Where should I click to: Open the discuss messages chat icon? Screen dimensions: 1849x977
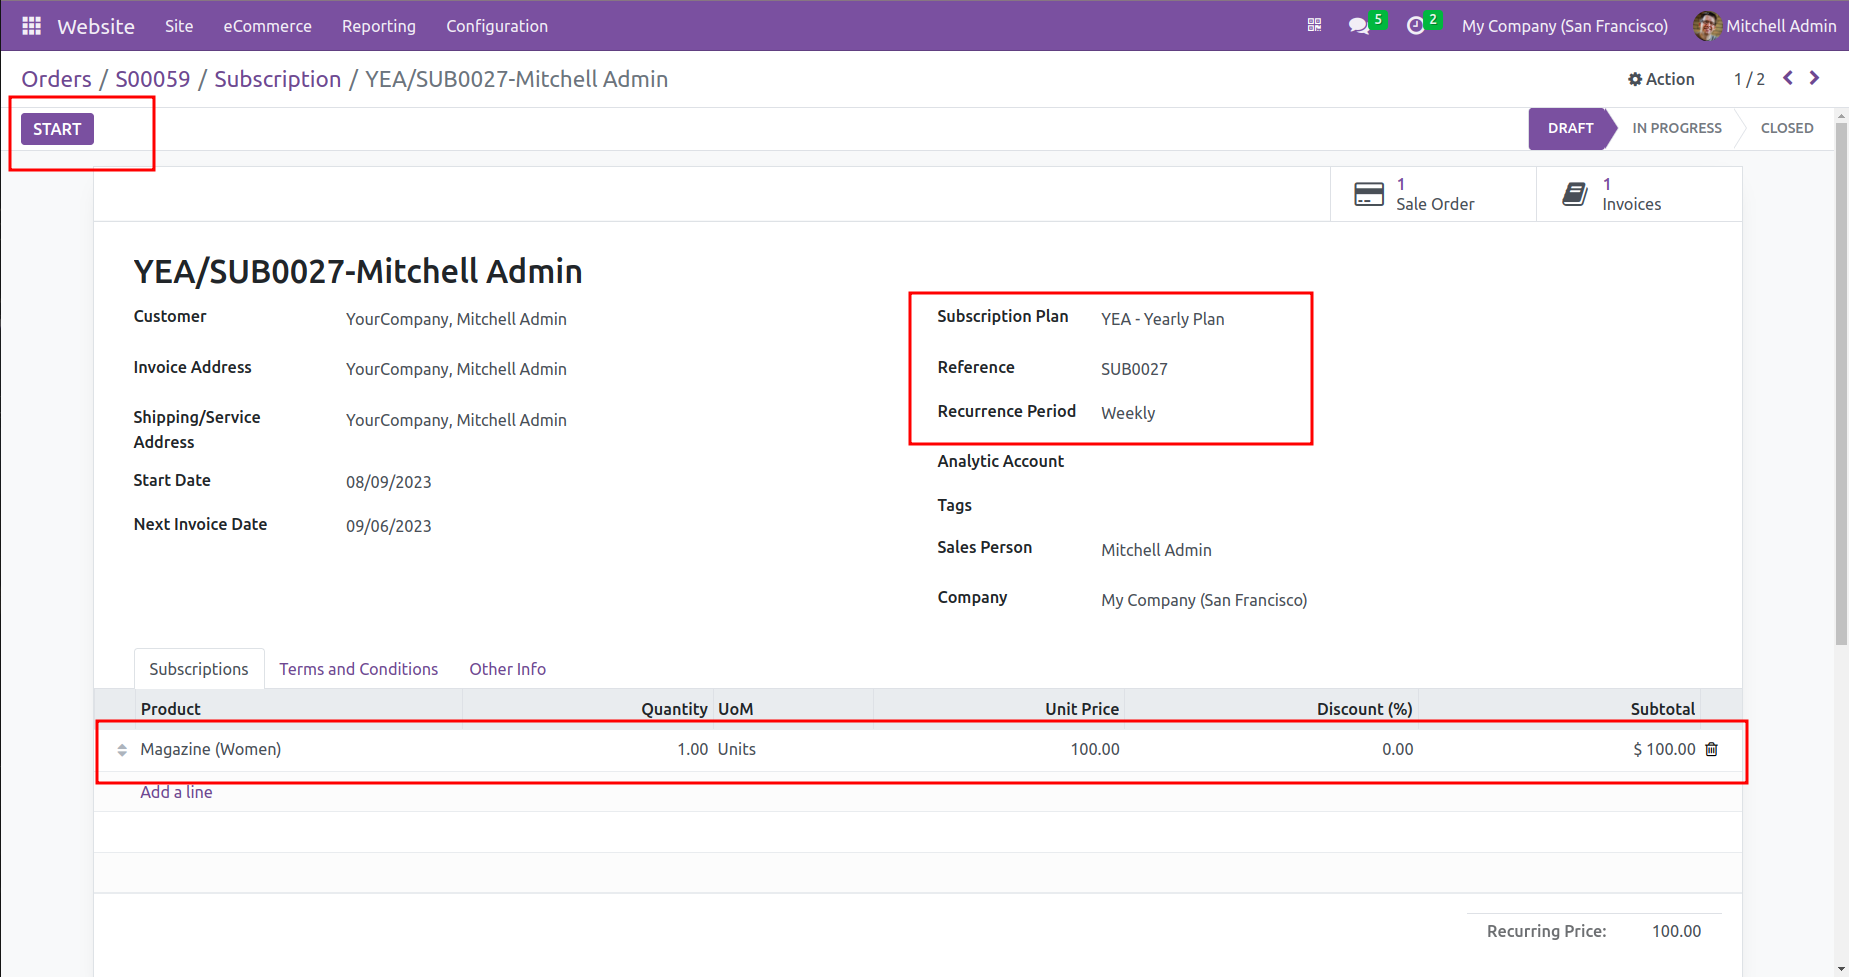[x=1358, y=26]
